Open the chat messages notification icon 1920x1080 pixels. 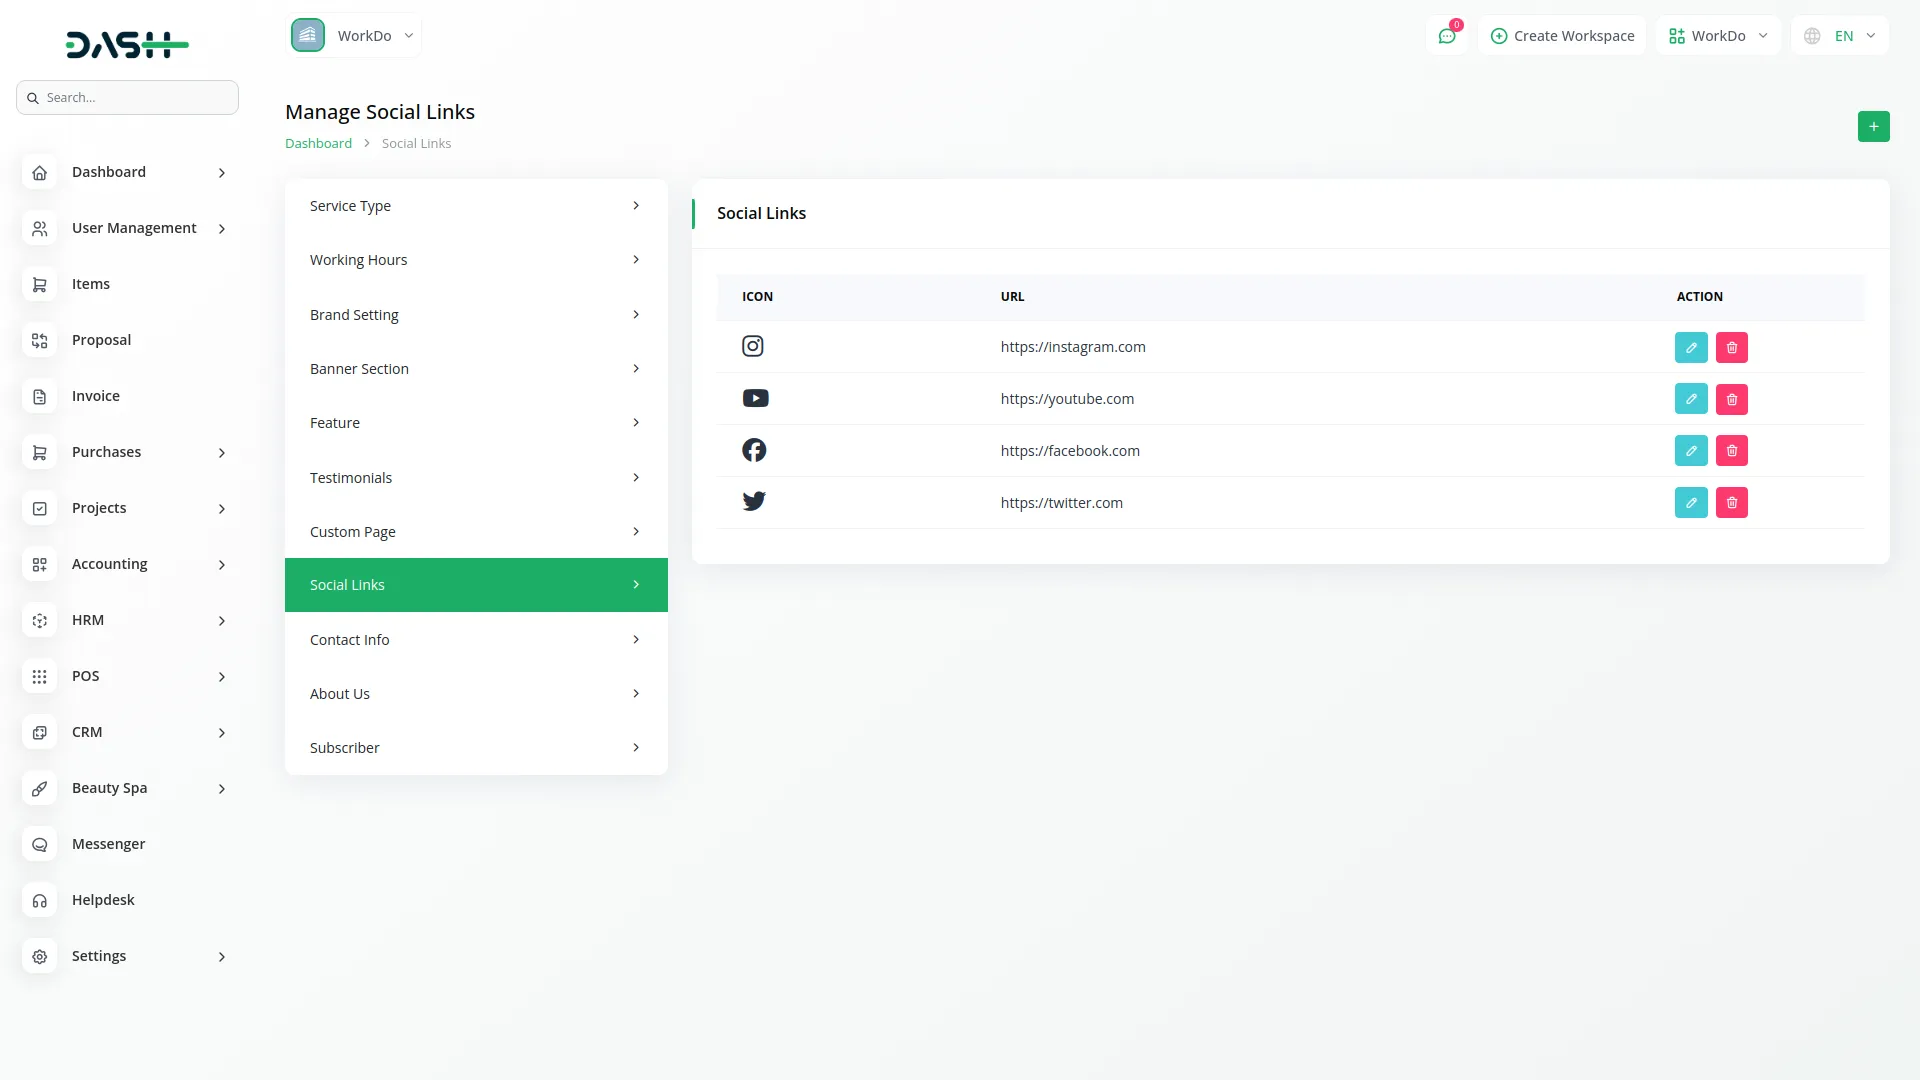[1446, 36]
